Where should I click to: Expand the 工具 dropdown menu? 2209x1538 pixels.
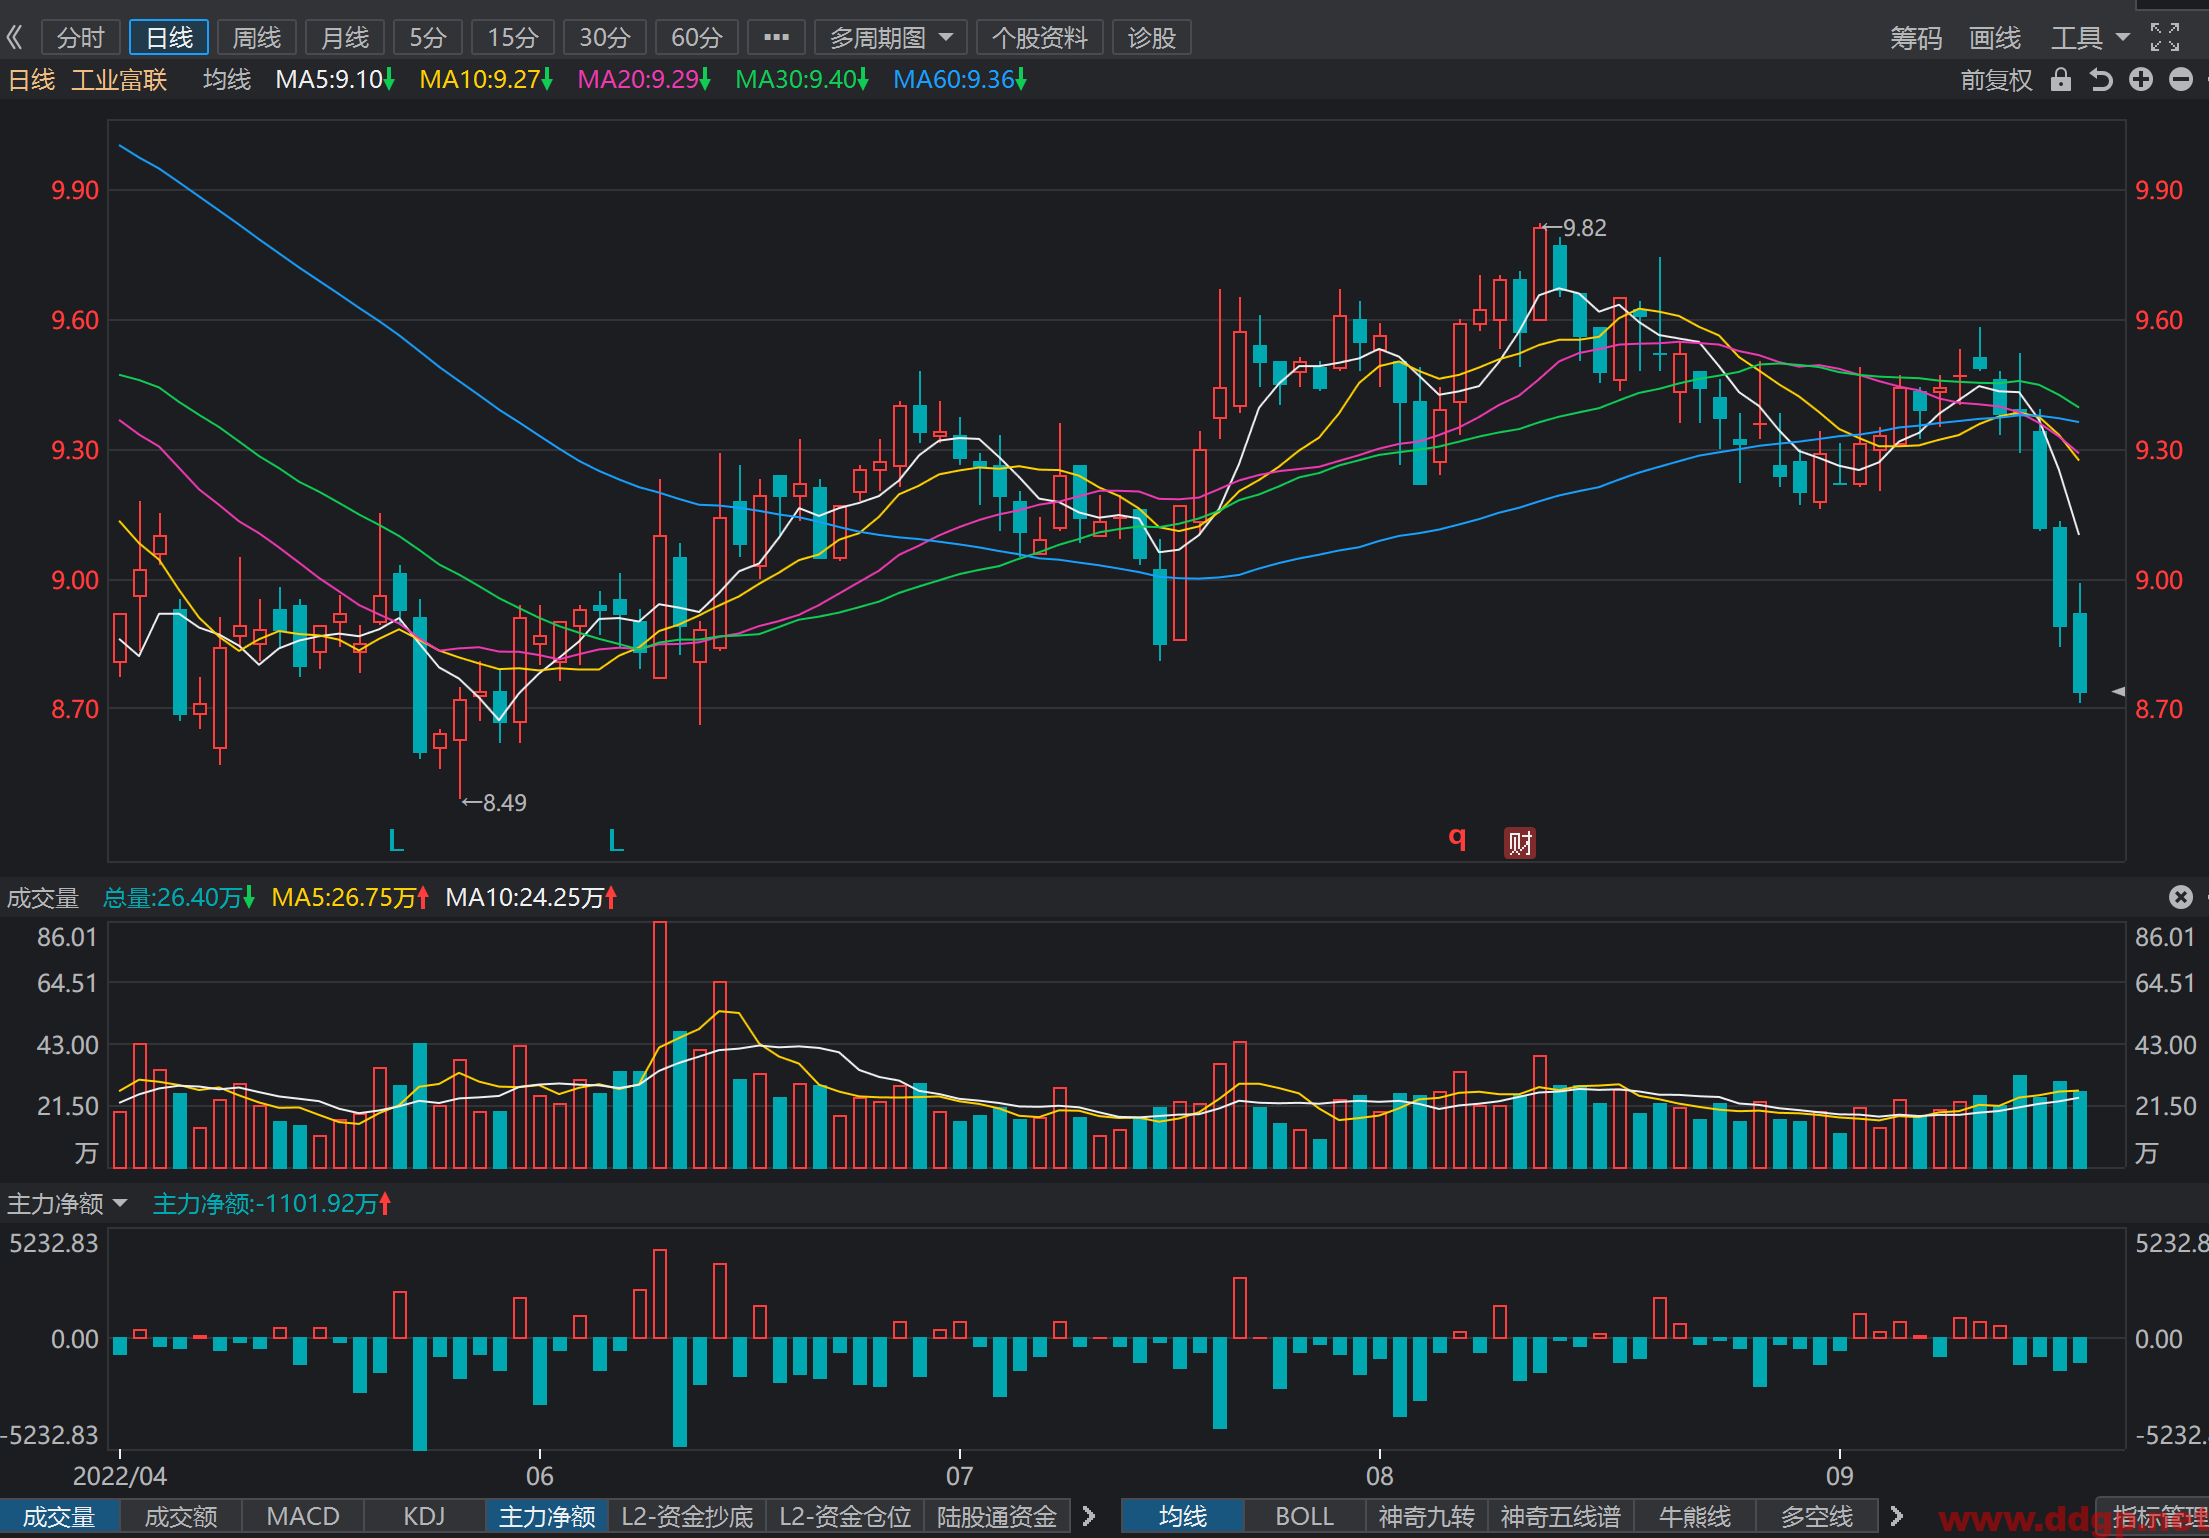tap(2091, 38)
